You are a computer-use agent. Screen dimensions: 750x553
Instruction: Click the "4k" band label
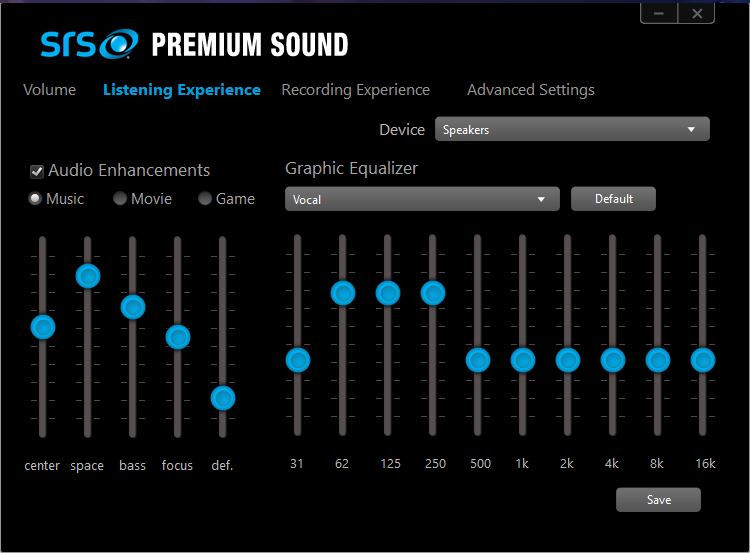coord(612,464)
